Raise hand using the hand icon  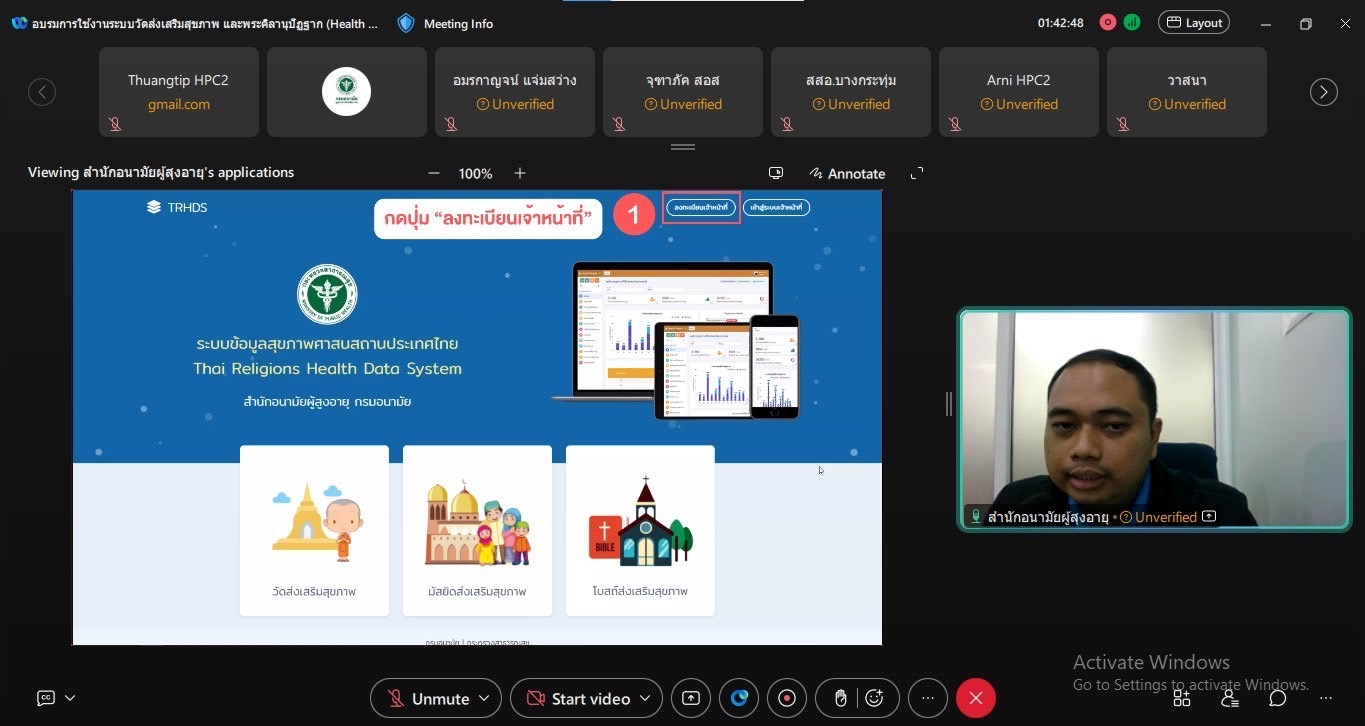pyautogui.click(x=841, y=698)
